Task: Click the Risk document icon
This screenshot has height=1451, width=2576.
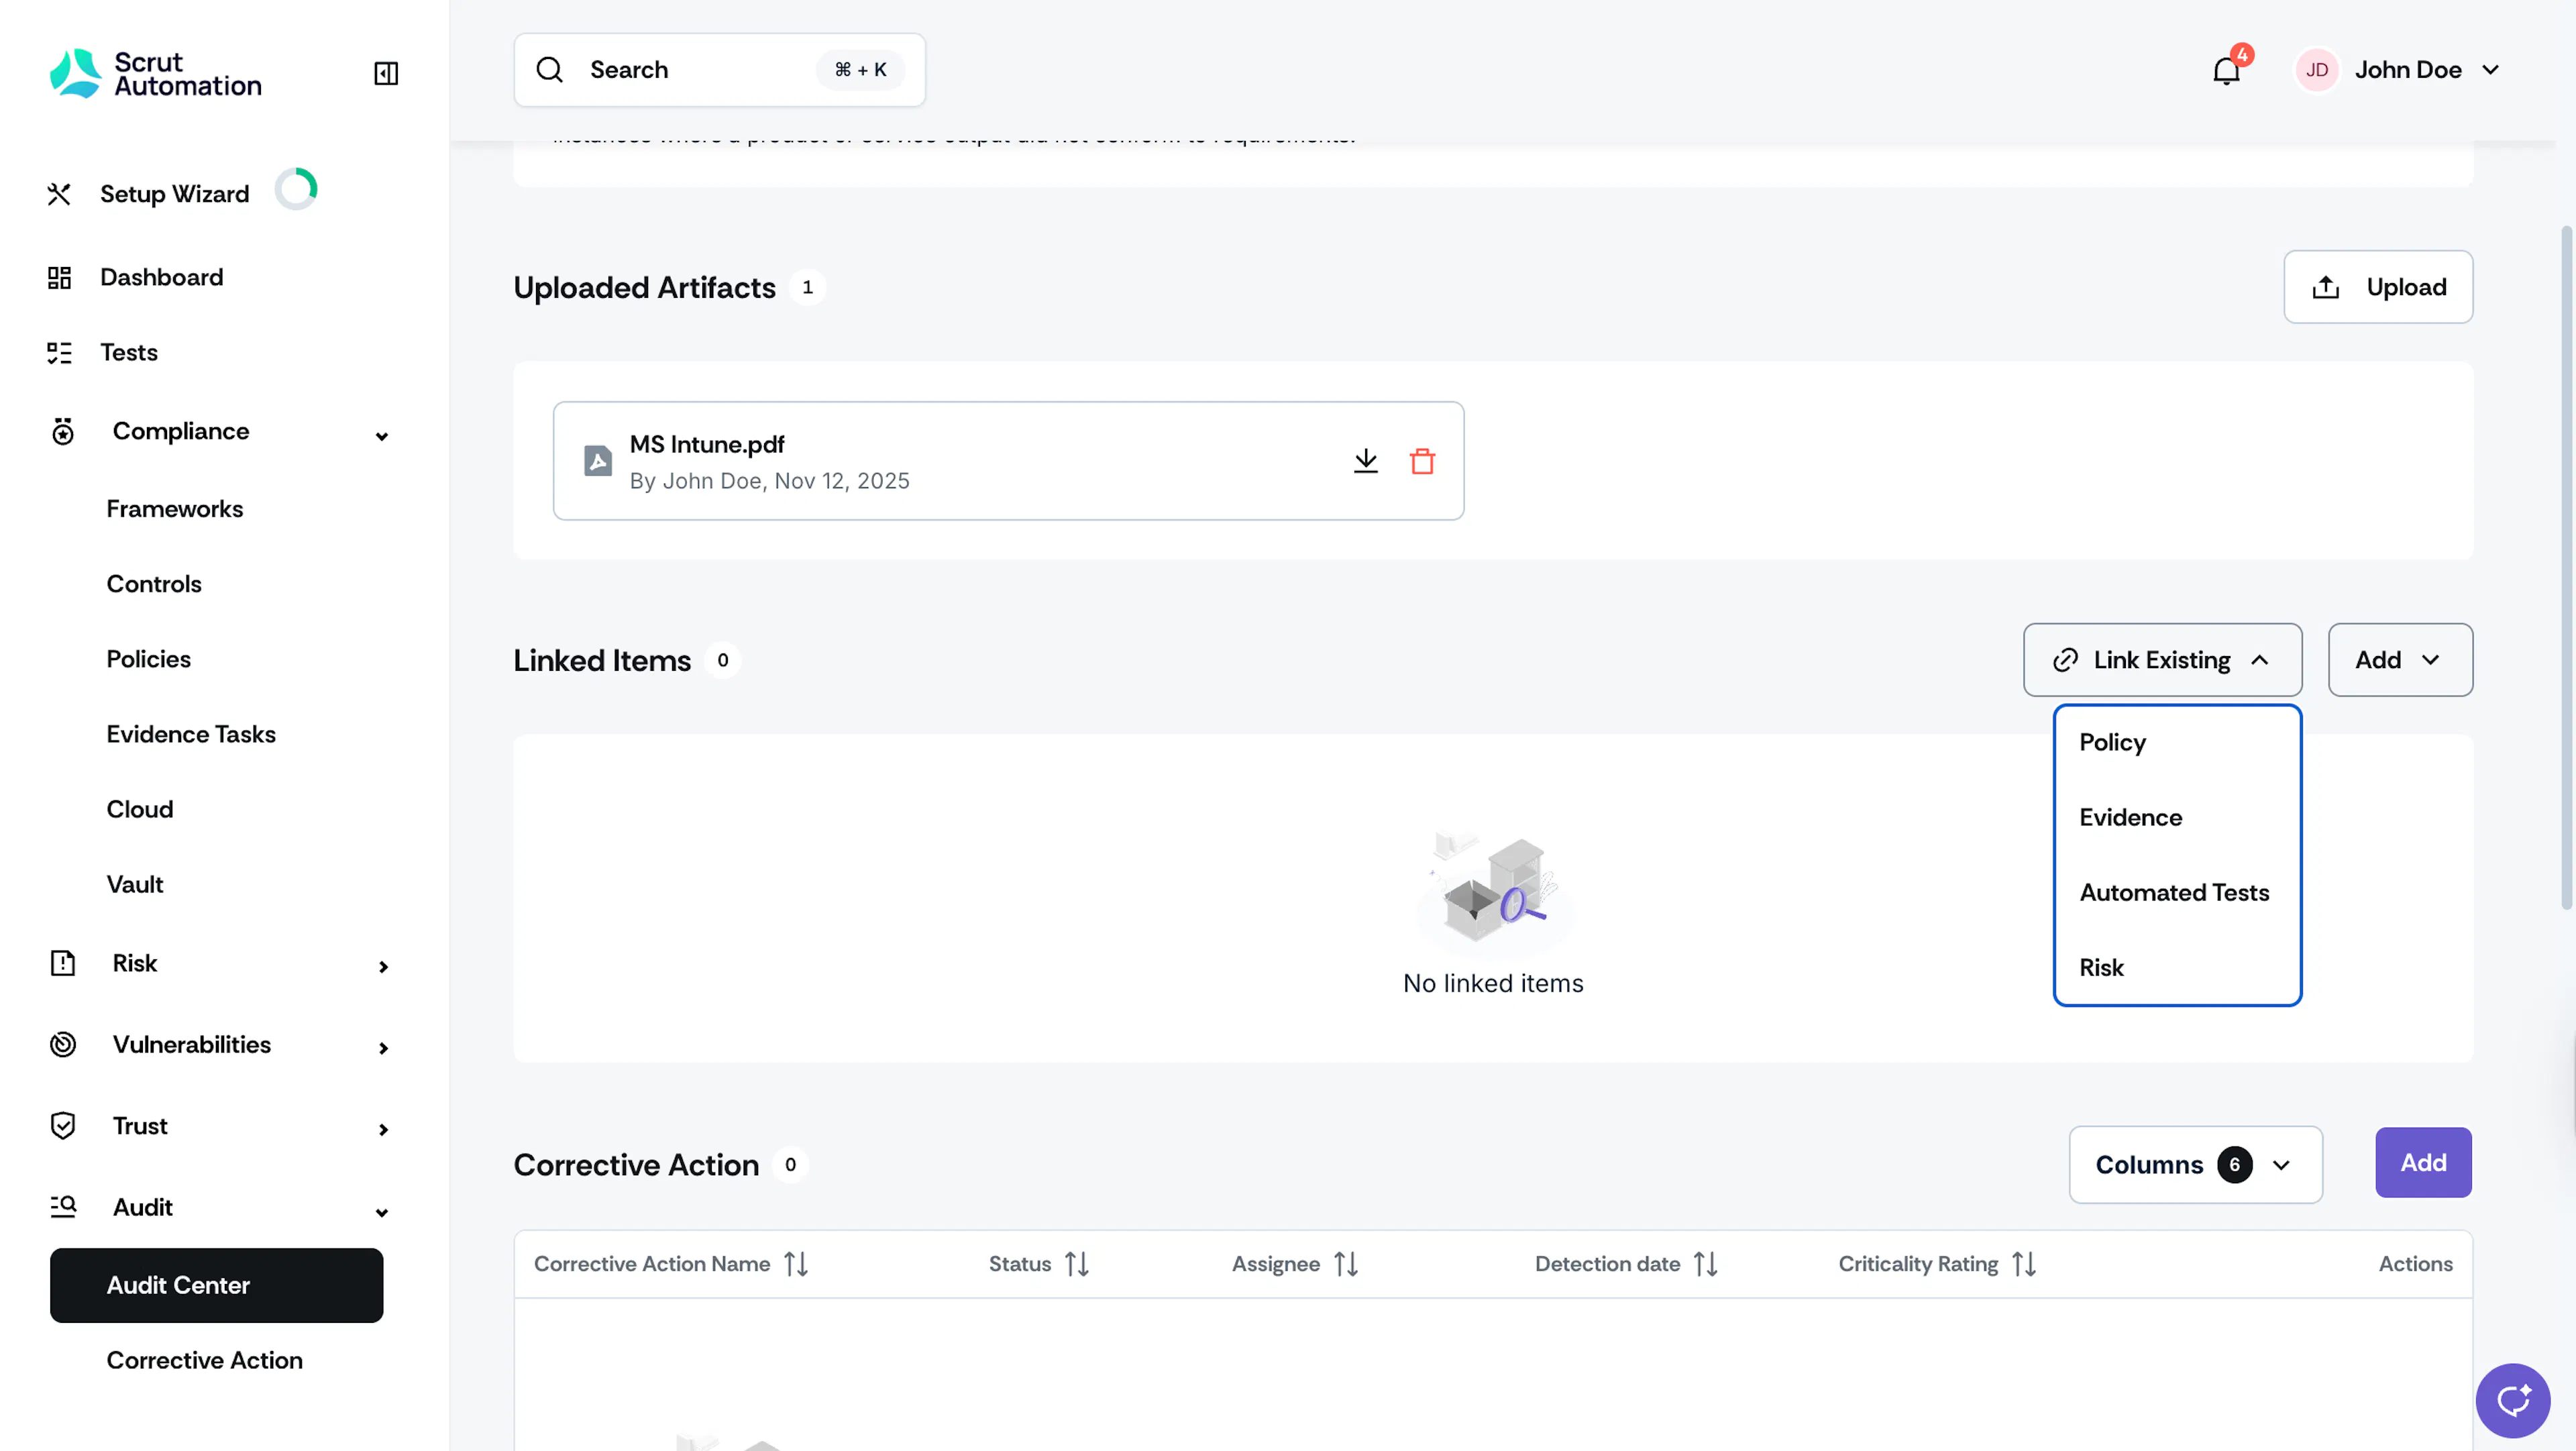Action: click(x=63, y=963)
